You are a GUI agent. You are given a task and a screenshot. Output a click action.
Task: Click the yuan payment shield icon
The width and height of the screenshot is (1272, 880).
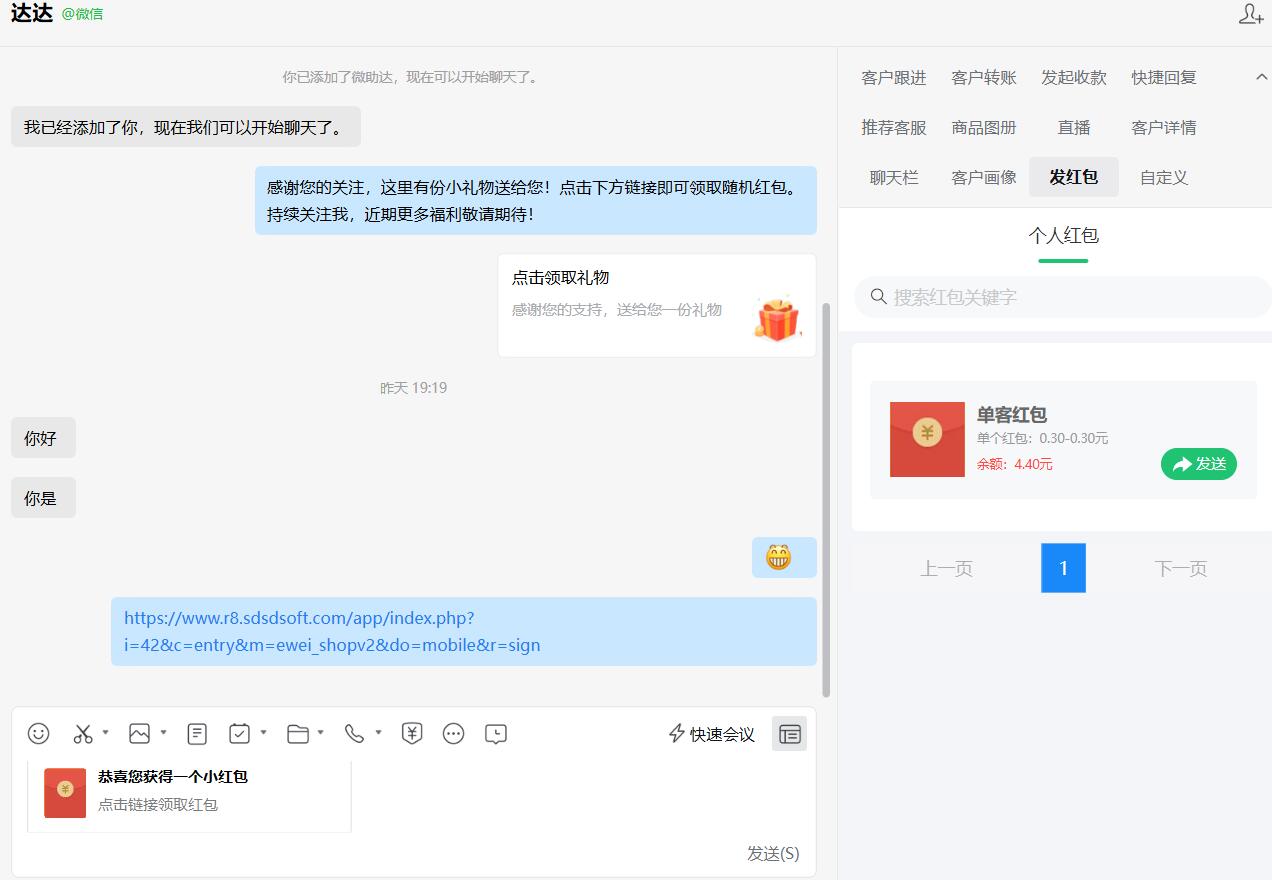(x=412, y=734)
